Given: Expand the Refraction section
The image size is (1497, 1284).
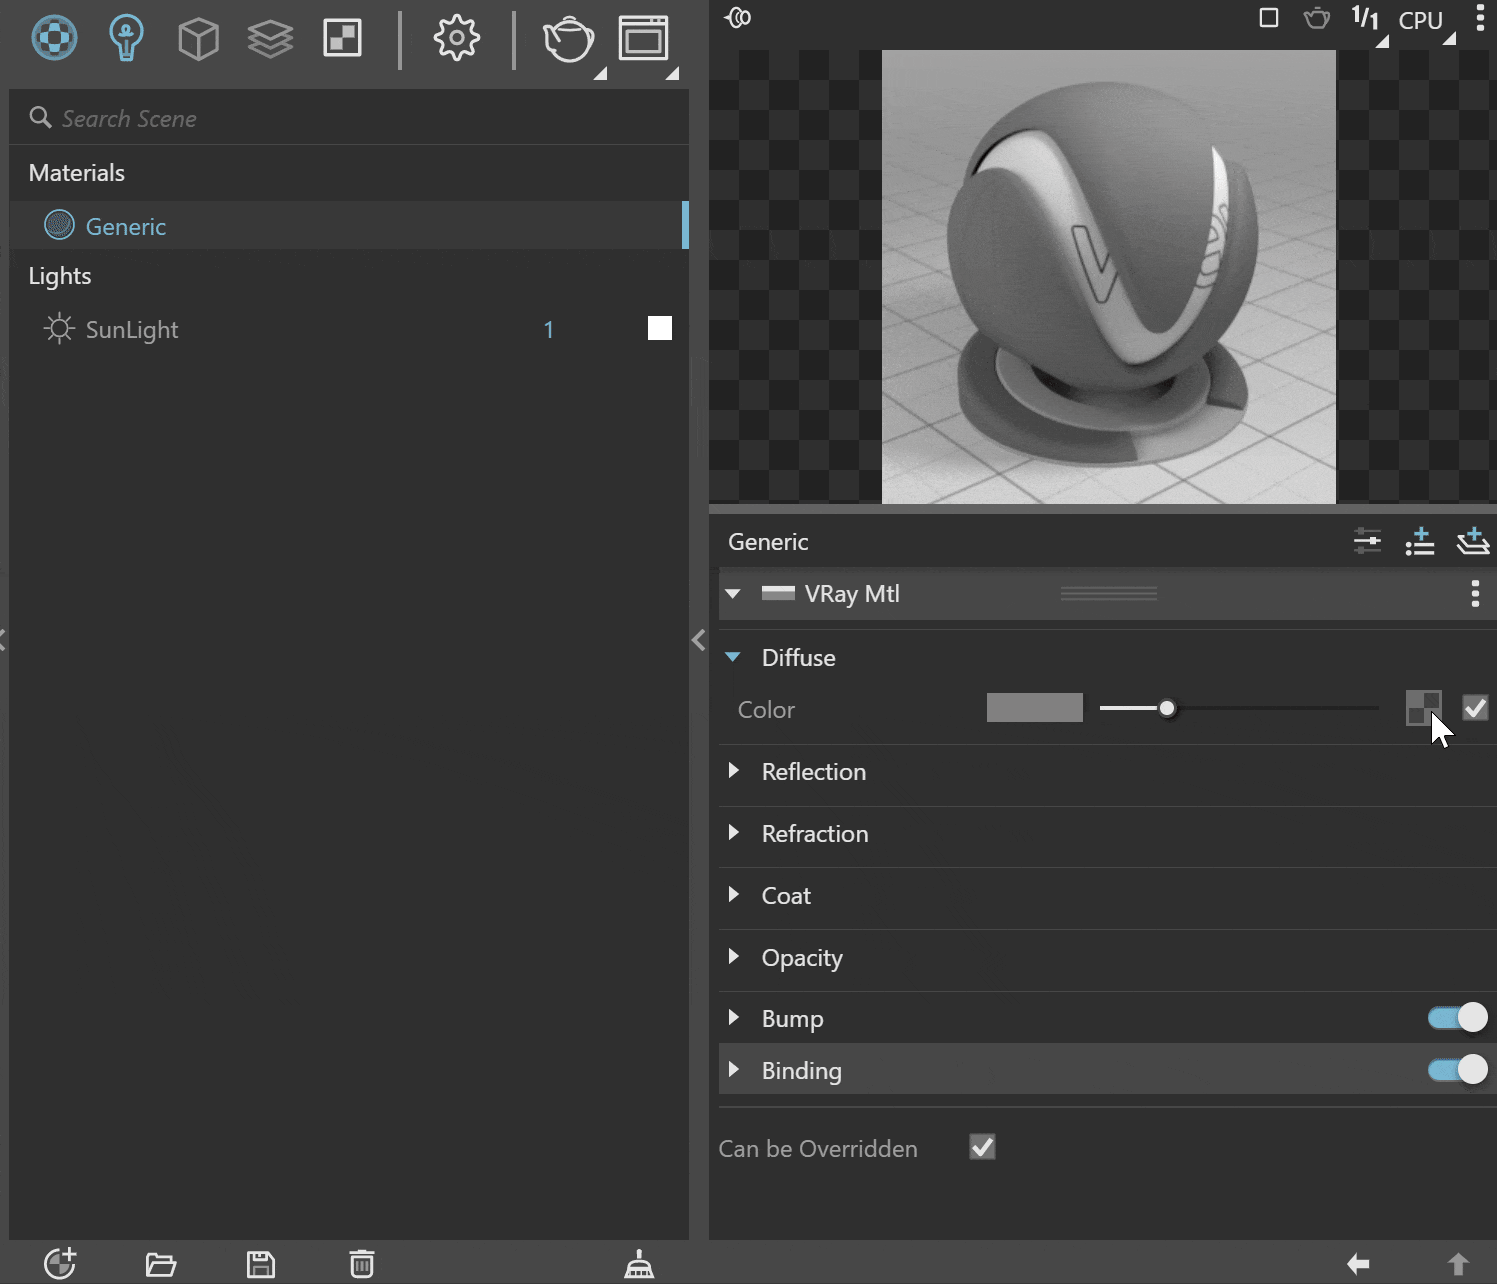Looking at the screenshot, I should tap(734, 833).
